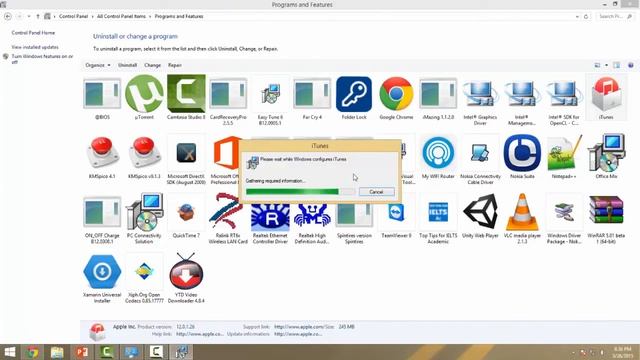
Task: Select the Office Mix icon
Action: [606, 153]
